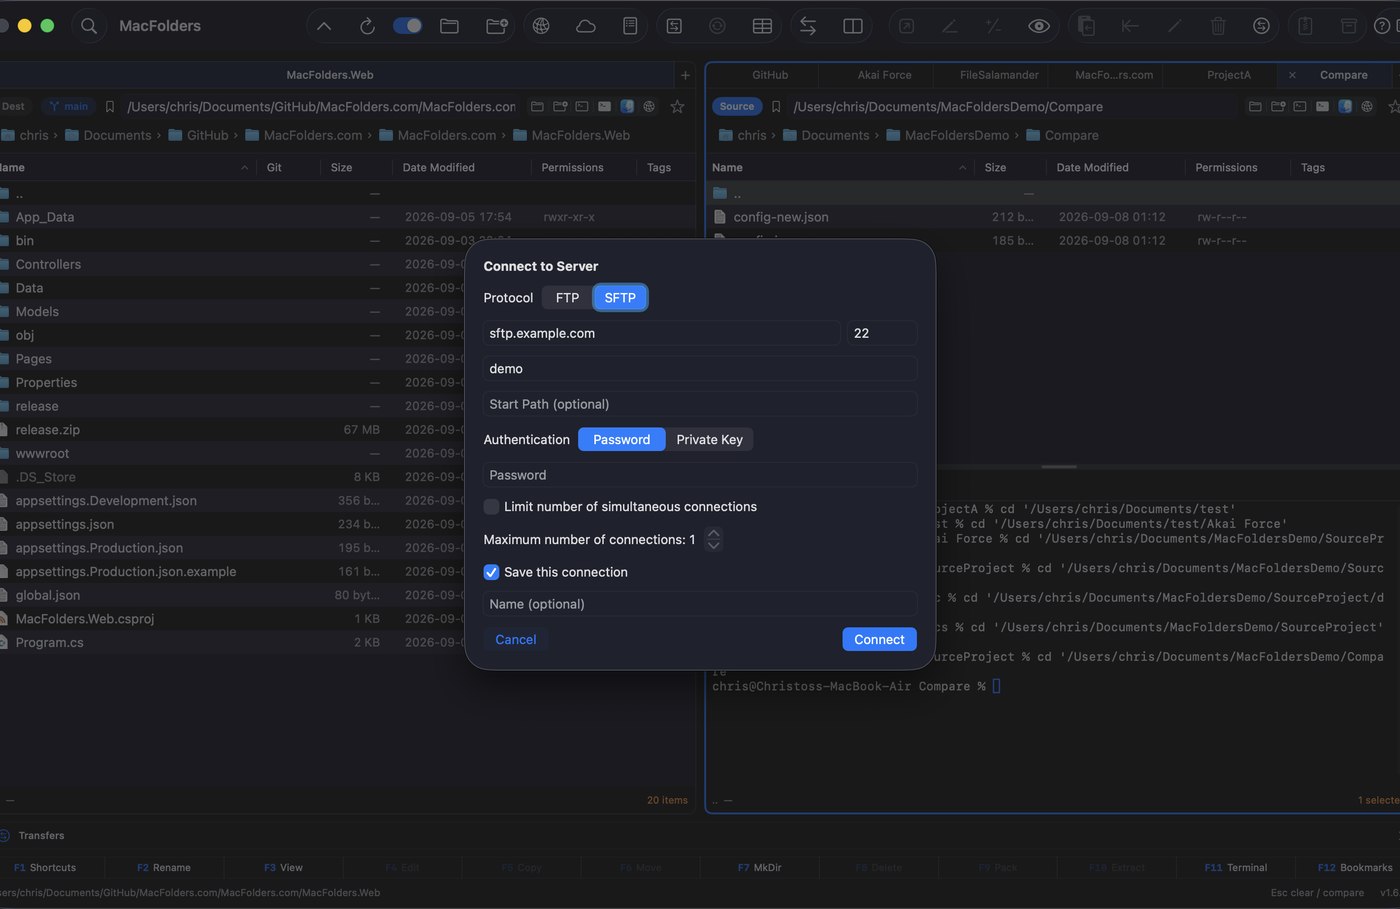
Task: Click the globe icon in left panel path bar
Action: click(x=649, y=106)
